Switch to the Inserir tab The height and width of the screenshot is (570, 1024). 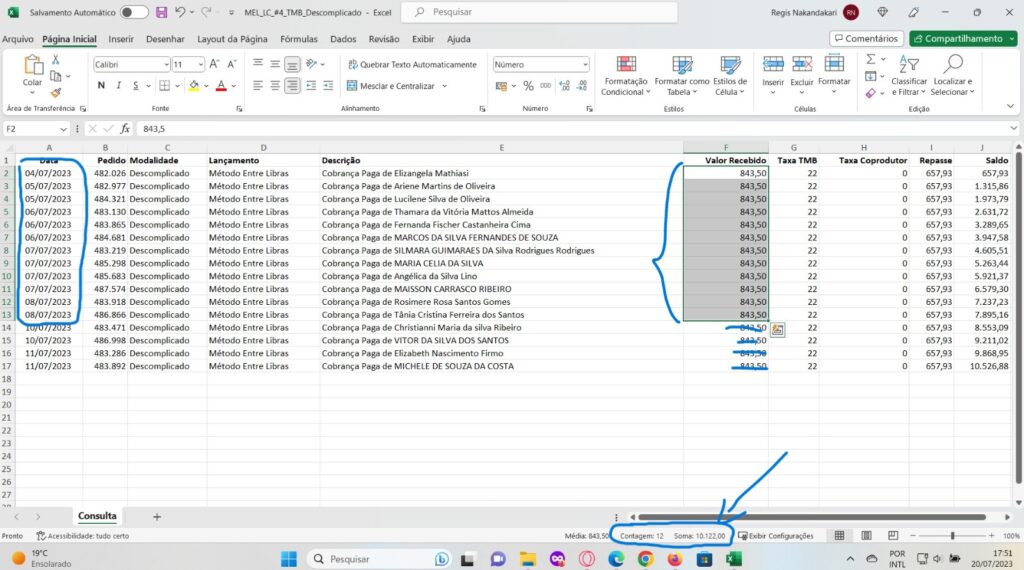tap(121, 39)
